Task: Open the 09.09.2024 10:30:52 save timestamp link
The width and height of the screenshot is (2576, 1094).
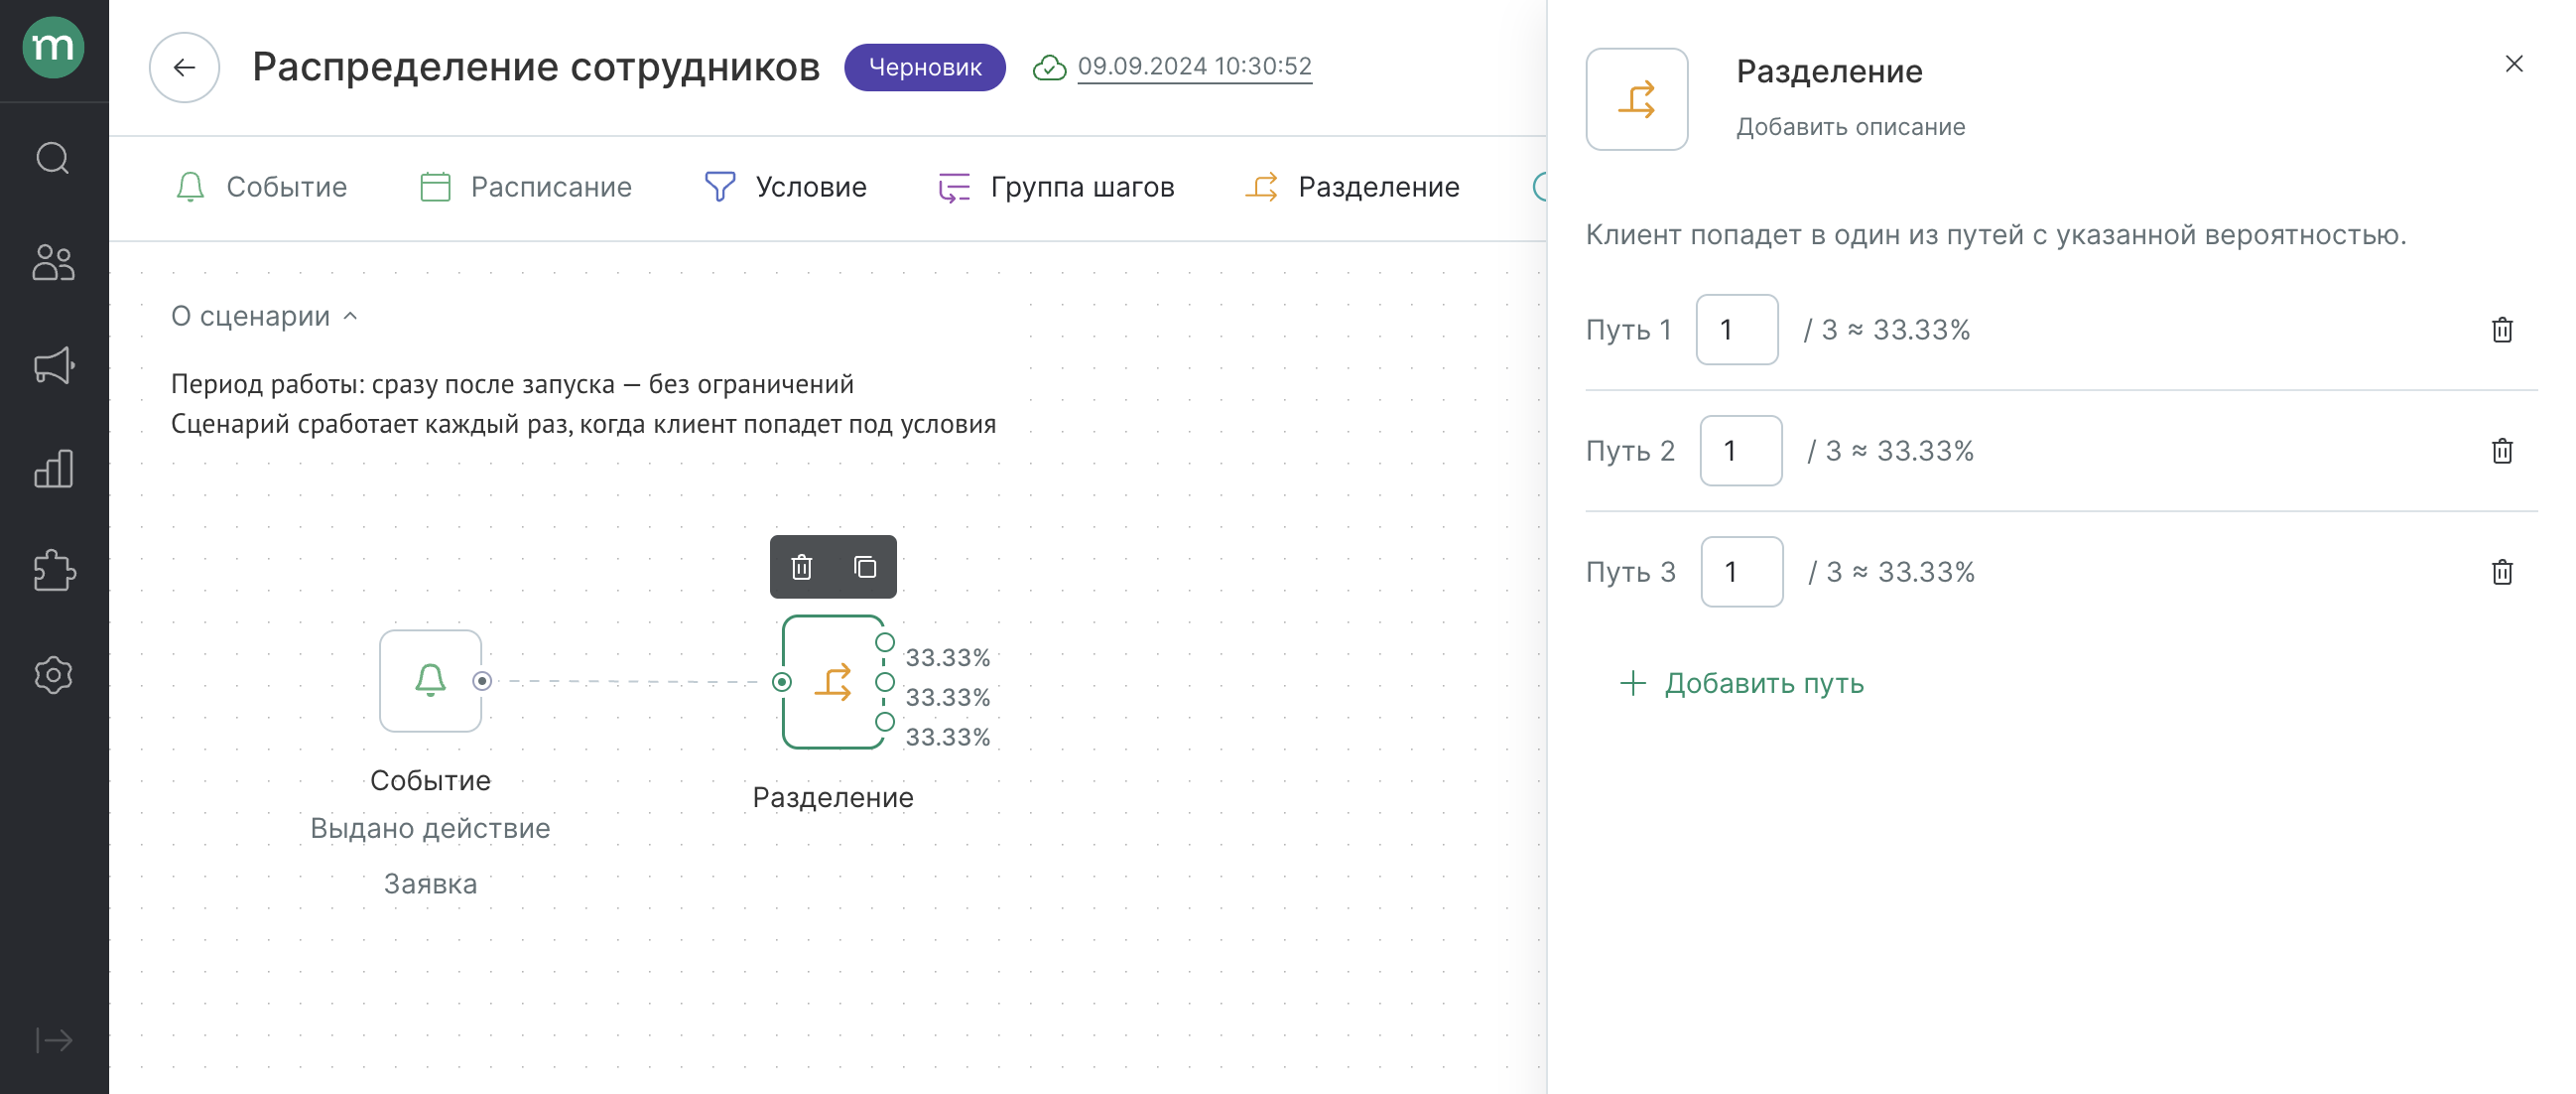Action: 1194,66
